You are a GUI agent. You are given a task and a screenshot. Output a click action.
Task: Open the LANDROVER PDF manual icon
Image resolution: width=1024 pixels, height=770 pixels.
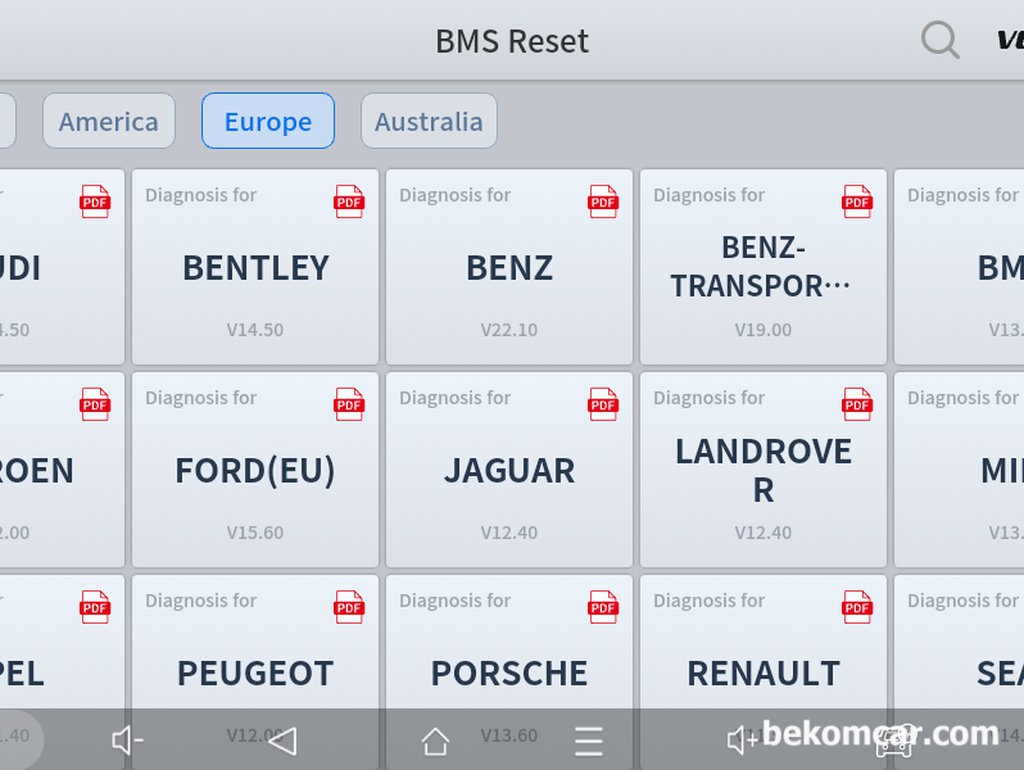[x=857, y=404]
